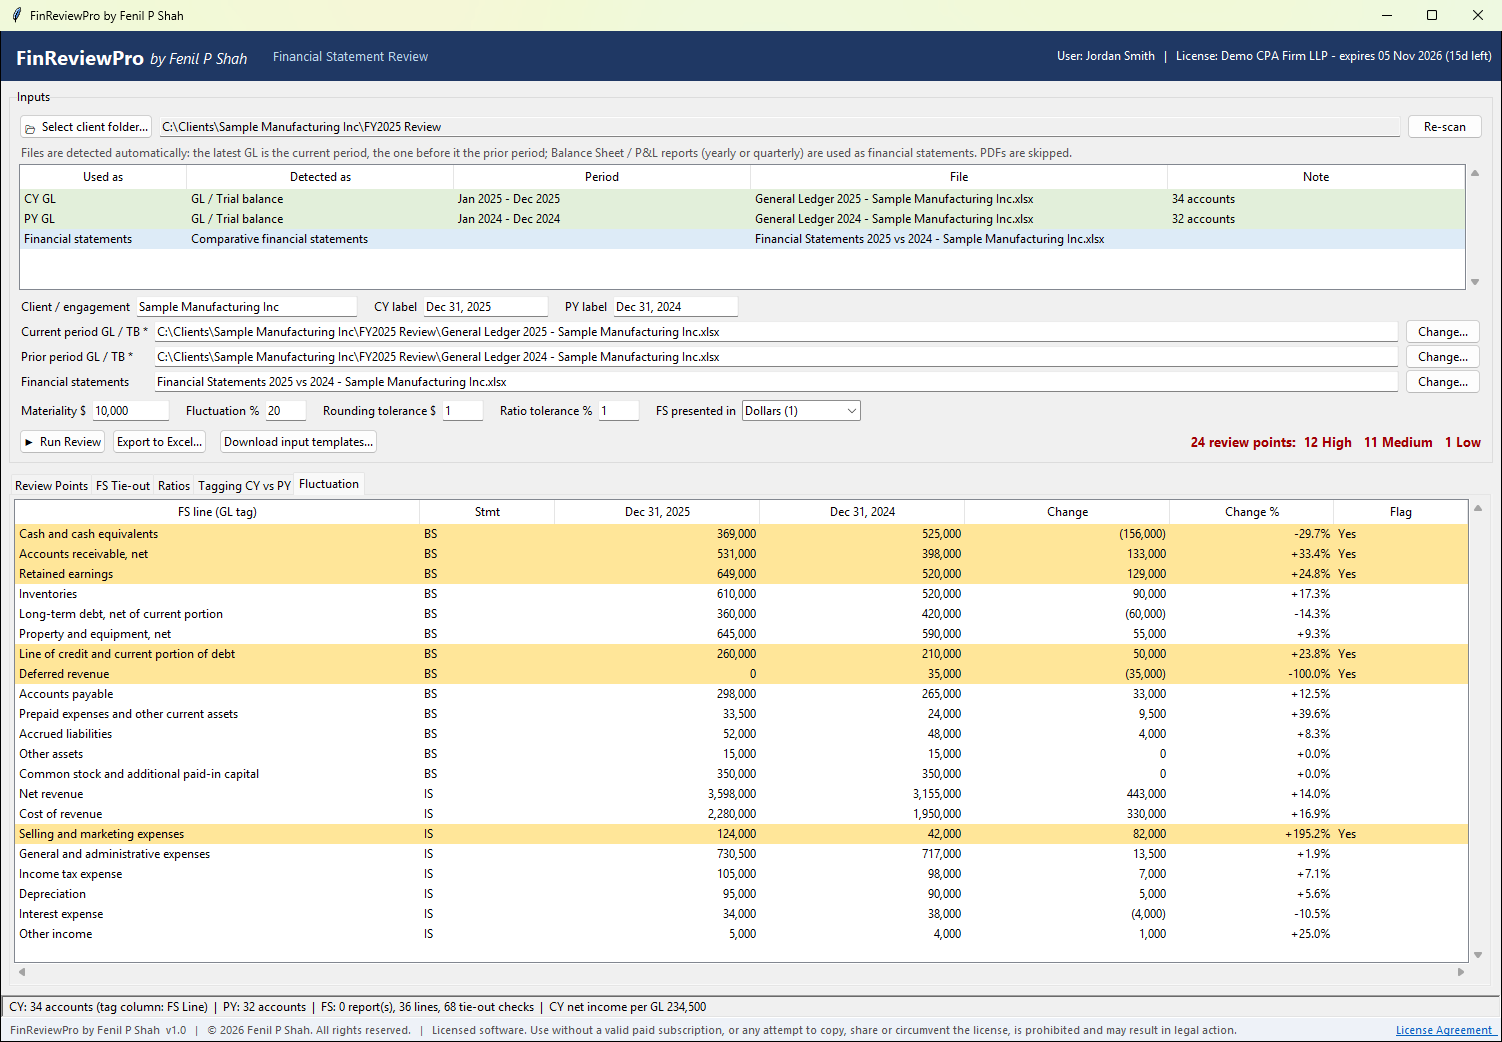
Task: Click the Detected as column header
Action: [320, 177]
